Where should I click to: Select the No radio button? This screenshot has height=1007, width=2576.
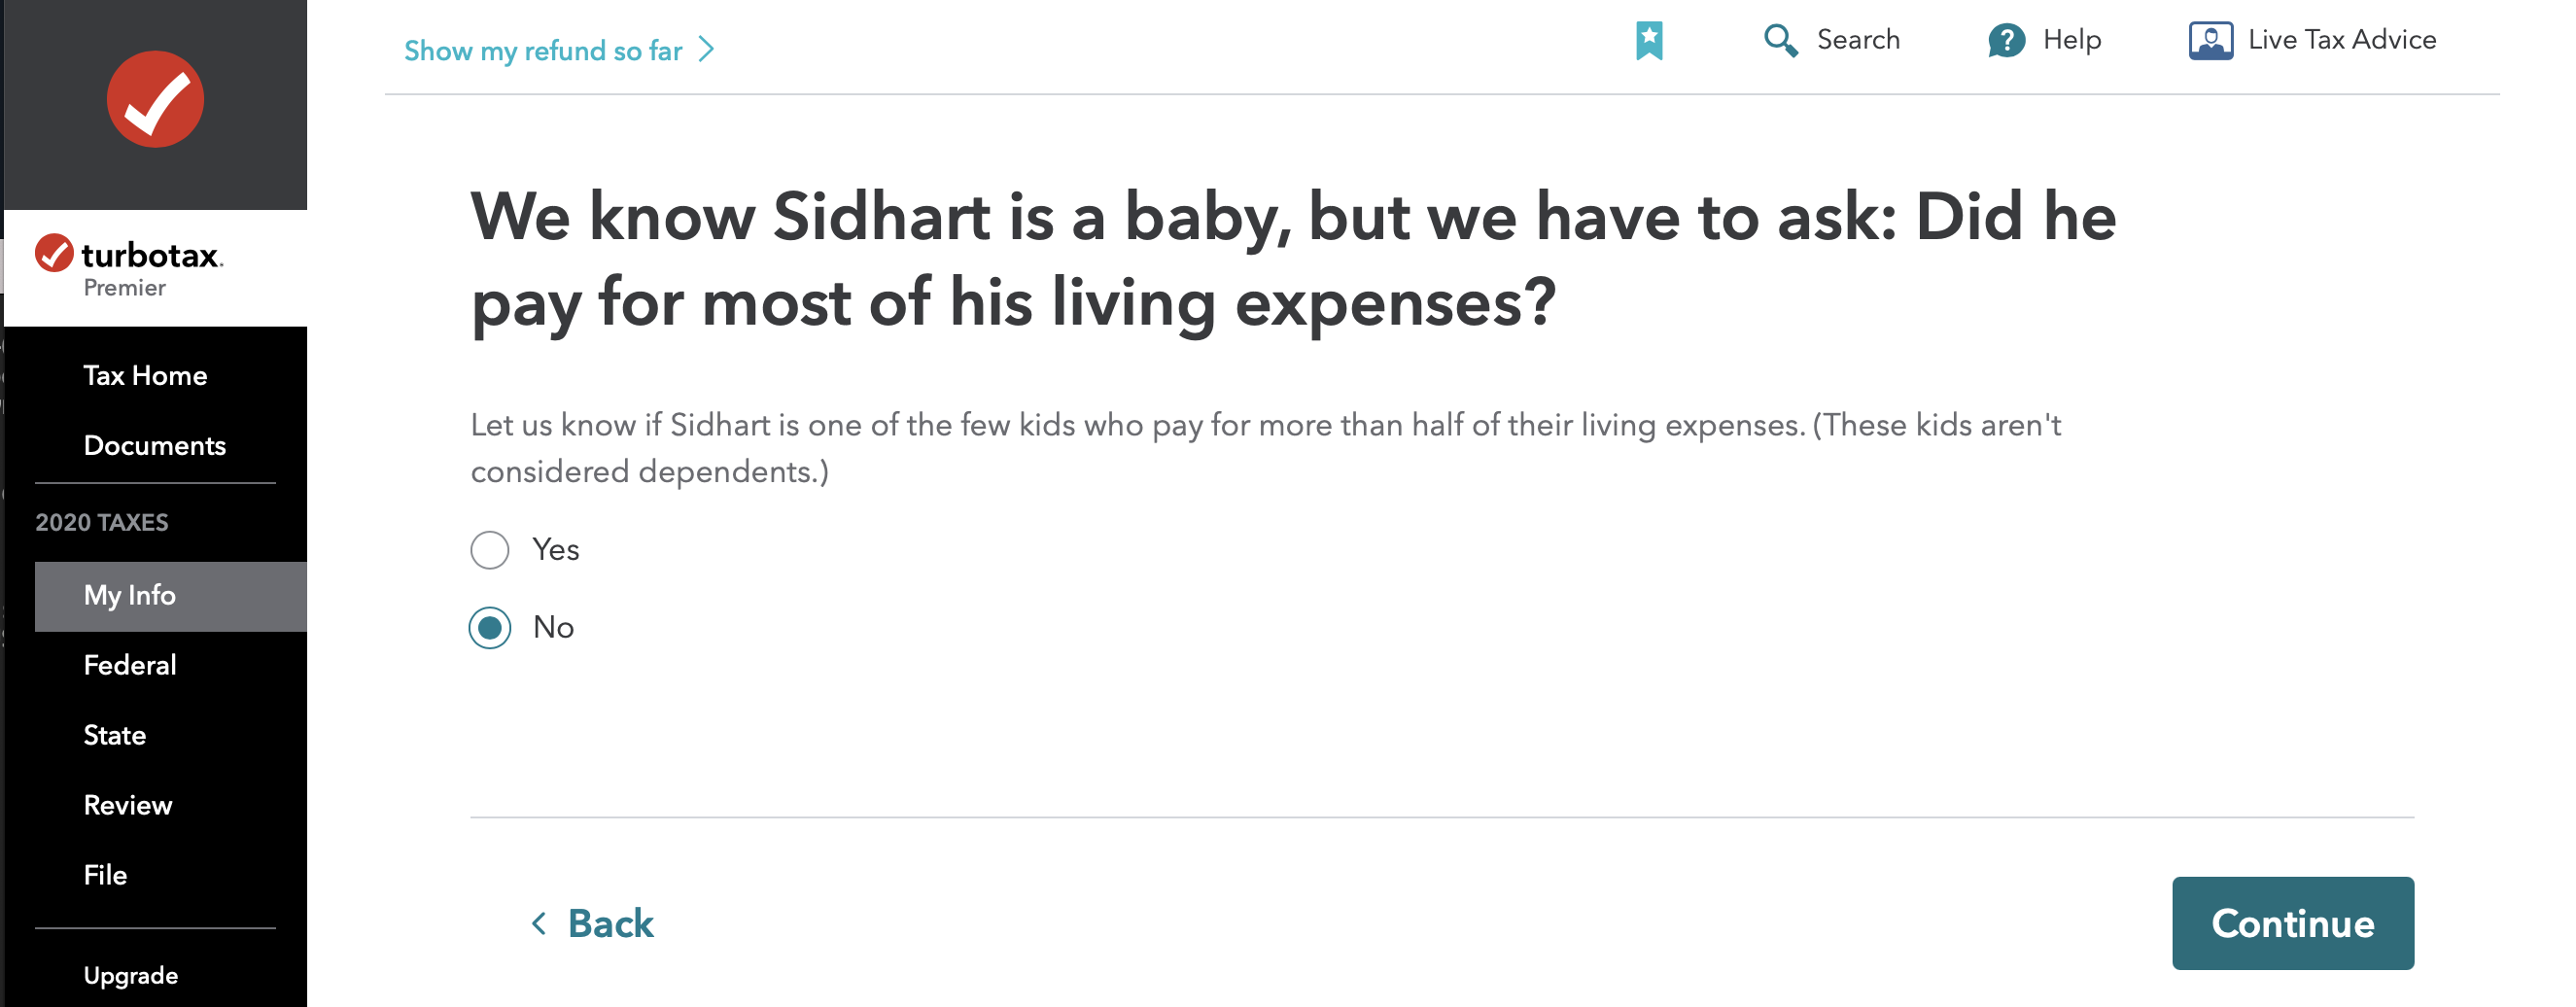490,628
